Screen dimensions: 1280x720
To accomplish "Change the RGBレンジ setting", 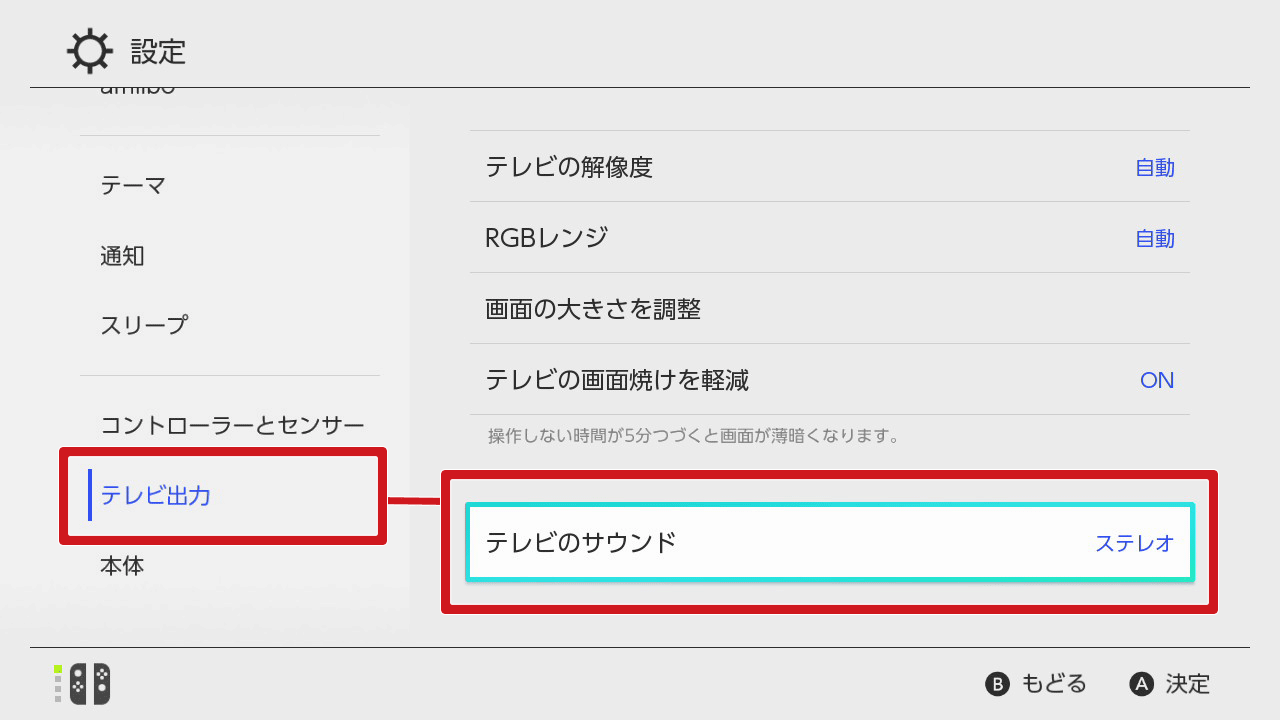I will pyautogui.click(x=829, y=238).
